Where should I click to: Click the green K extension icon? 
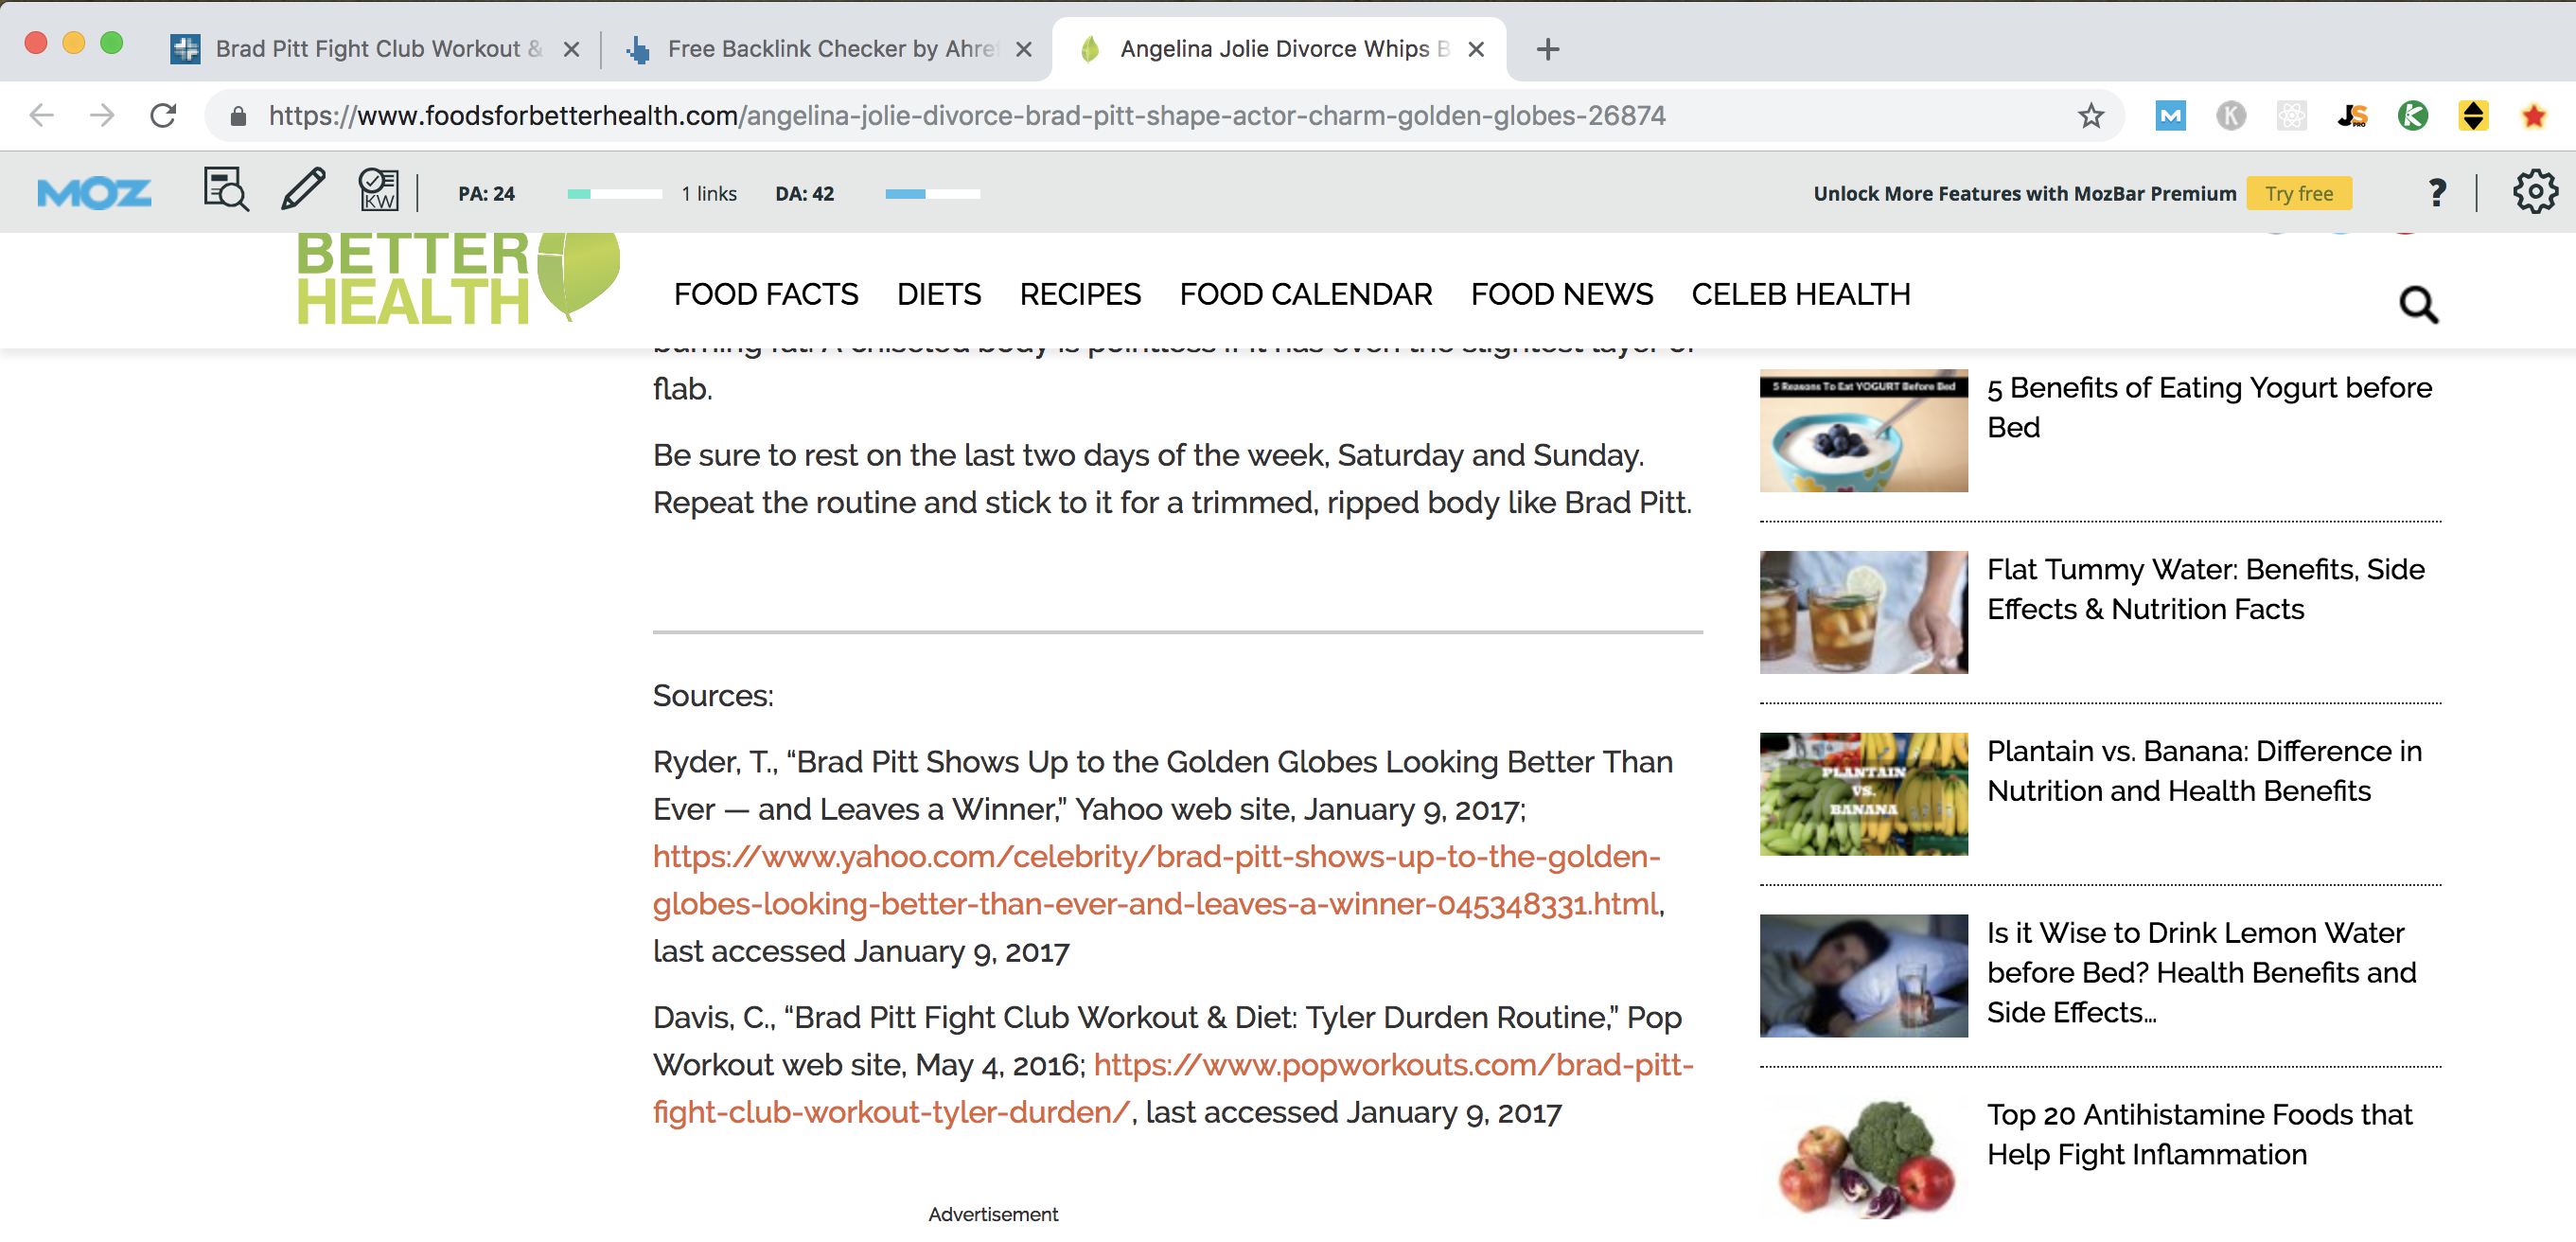(x=2412, y=116)
